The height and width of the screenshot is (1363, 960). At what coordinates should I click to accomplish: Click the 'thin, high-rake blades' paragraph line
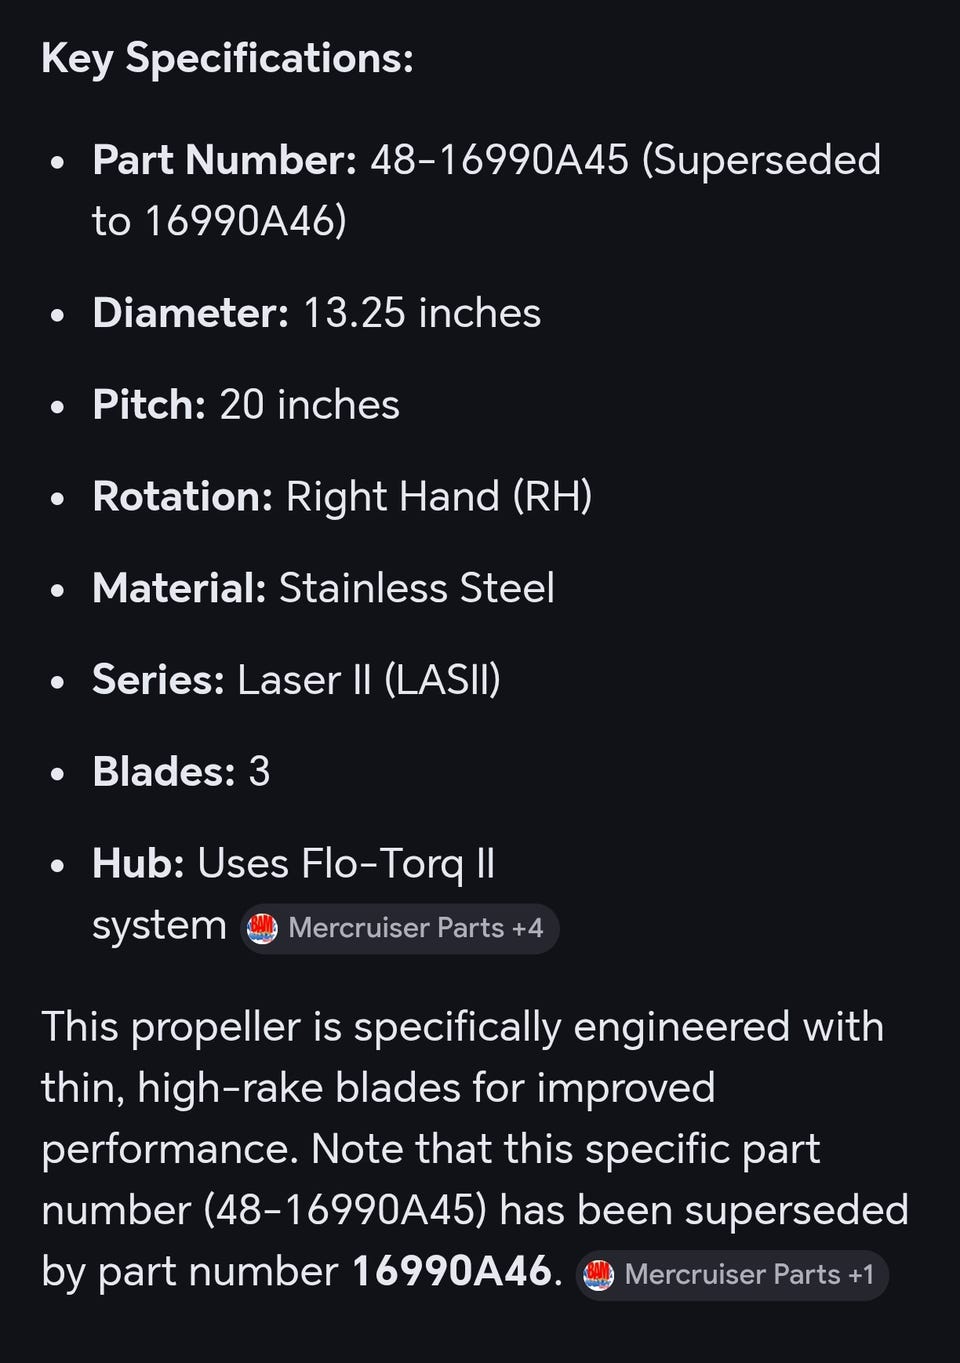[378, 1088]
